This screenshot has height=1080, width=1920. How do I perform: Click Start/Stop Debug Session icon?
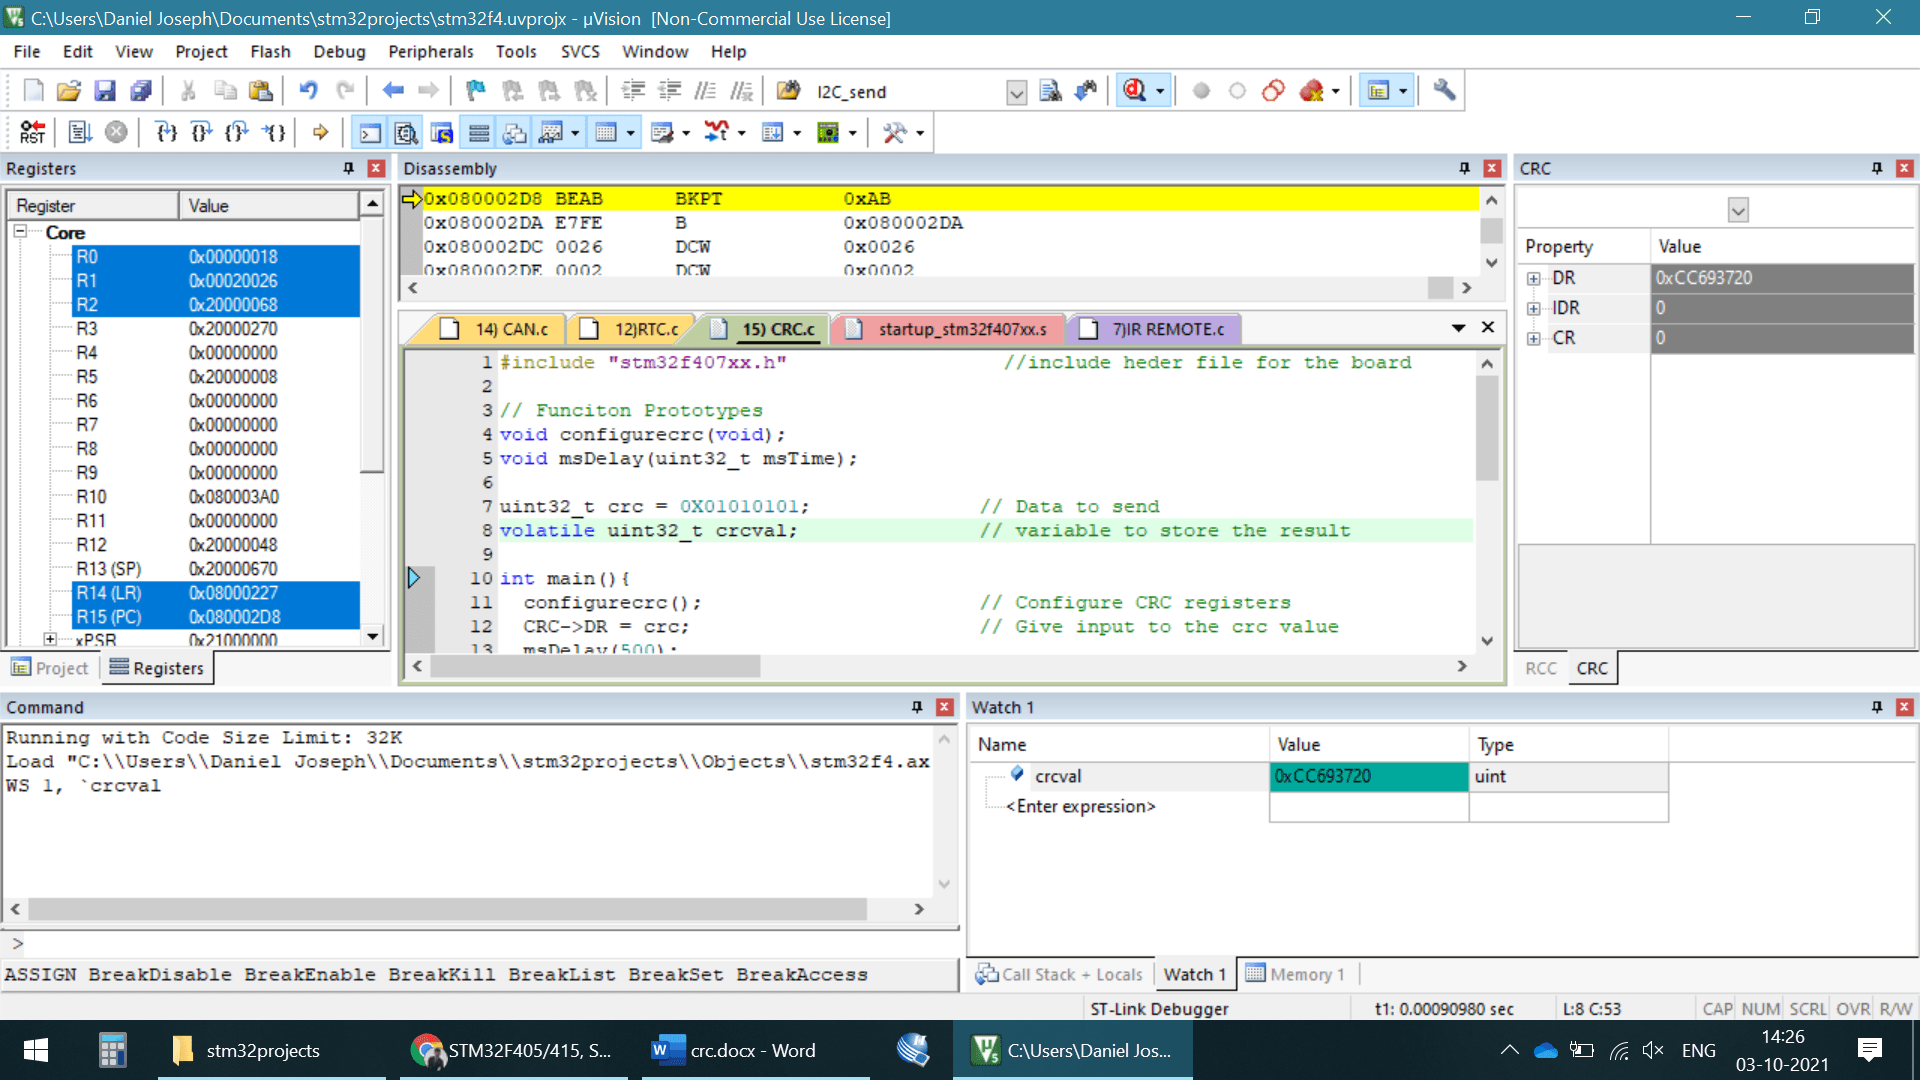pos(1134,91)
